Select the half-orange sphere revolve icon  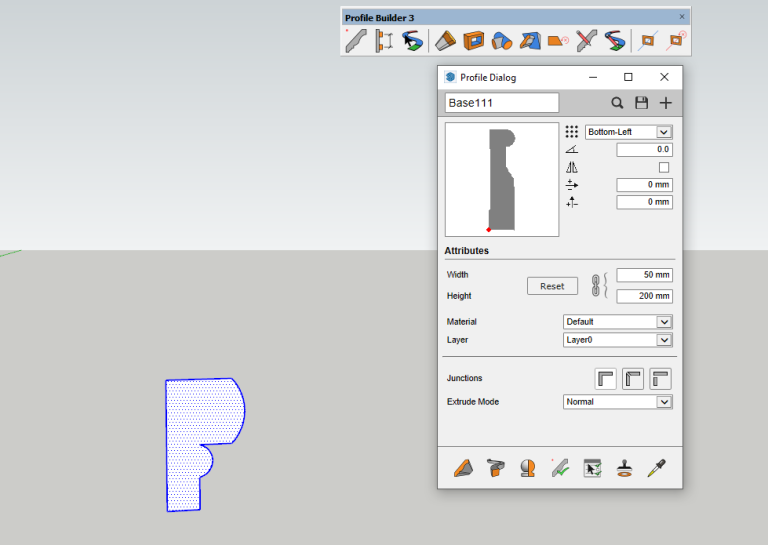(x=528, y=468)
